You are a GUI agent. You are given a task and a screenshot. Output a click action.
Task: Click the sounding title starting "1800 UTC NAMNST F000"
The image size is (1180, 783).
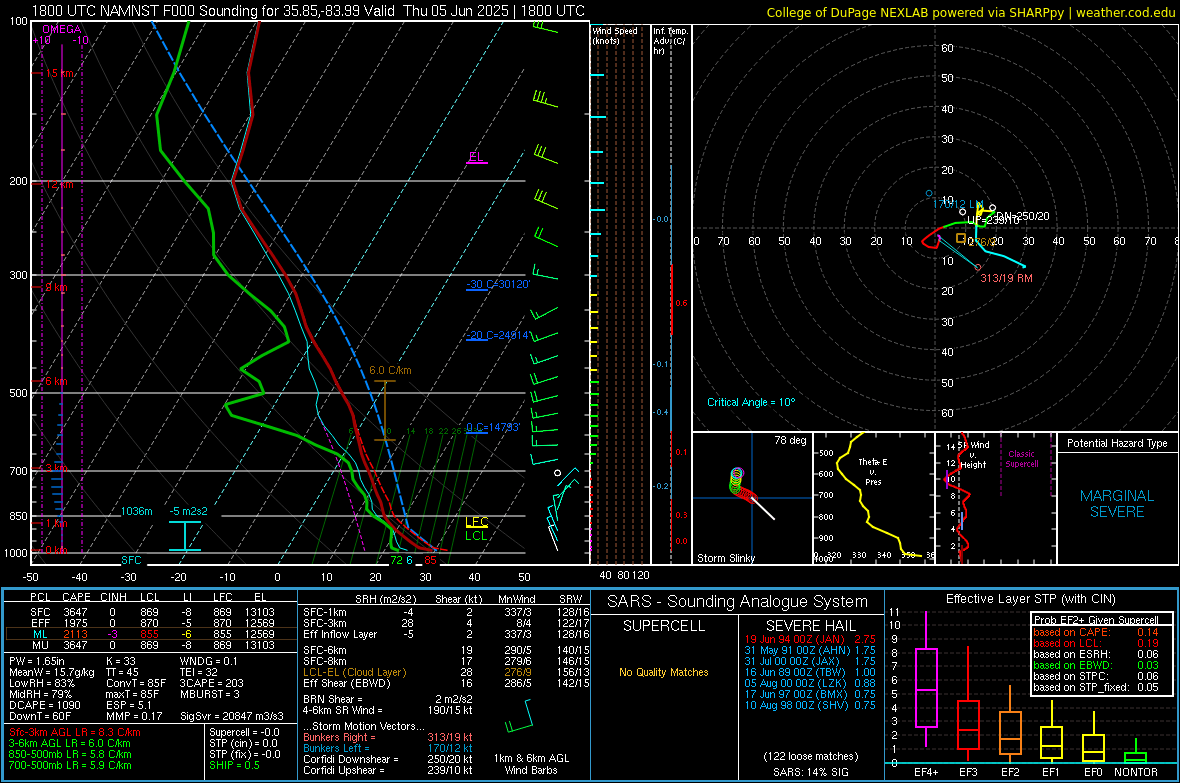pos(308,11)
